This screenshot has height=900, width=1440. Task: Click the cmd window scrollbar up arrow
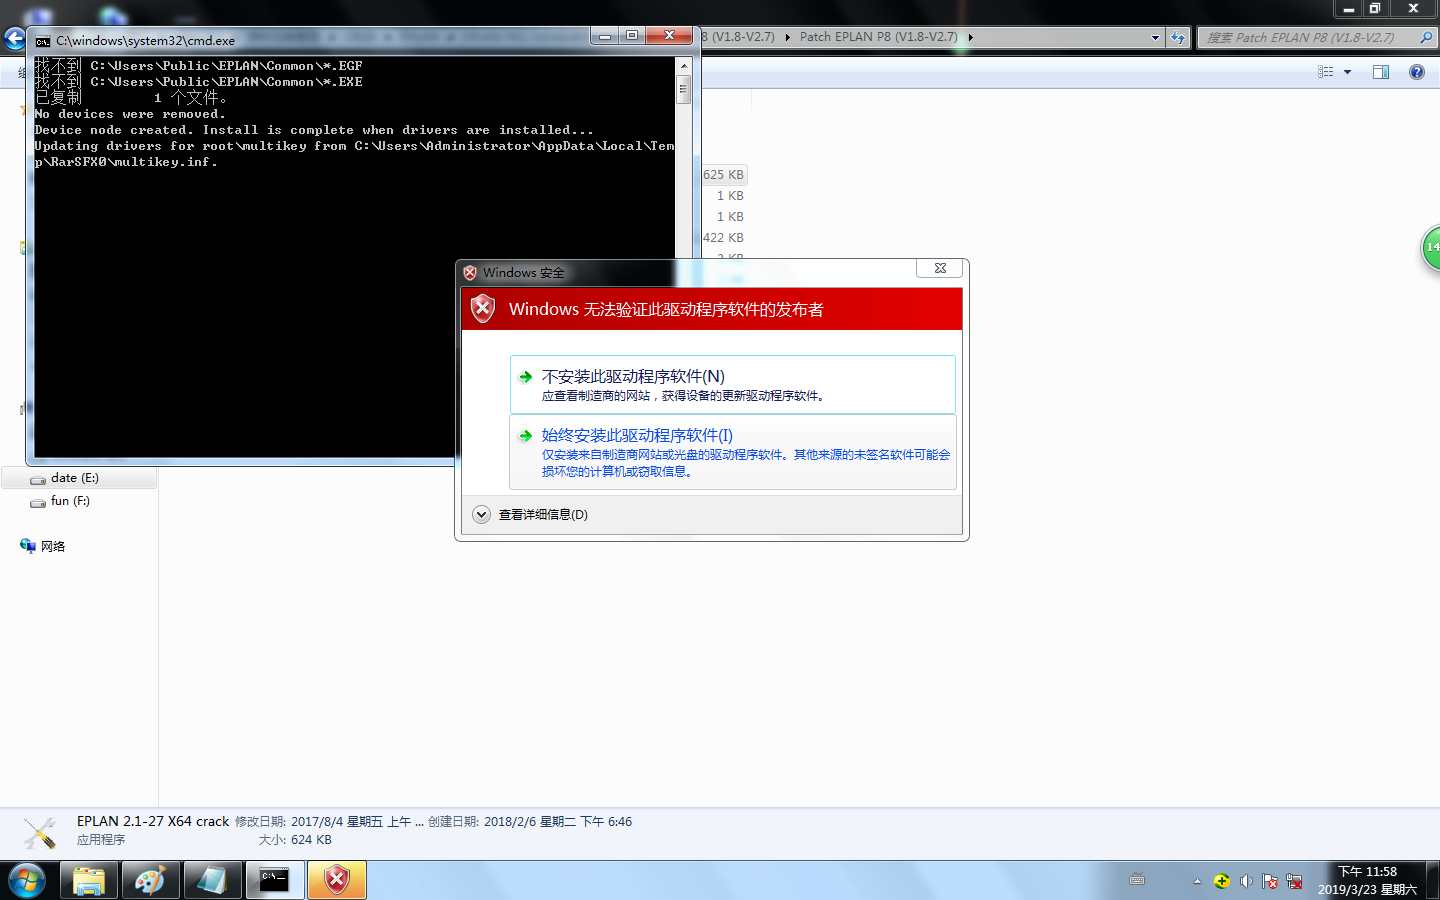(x=684, y=66)
